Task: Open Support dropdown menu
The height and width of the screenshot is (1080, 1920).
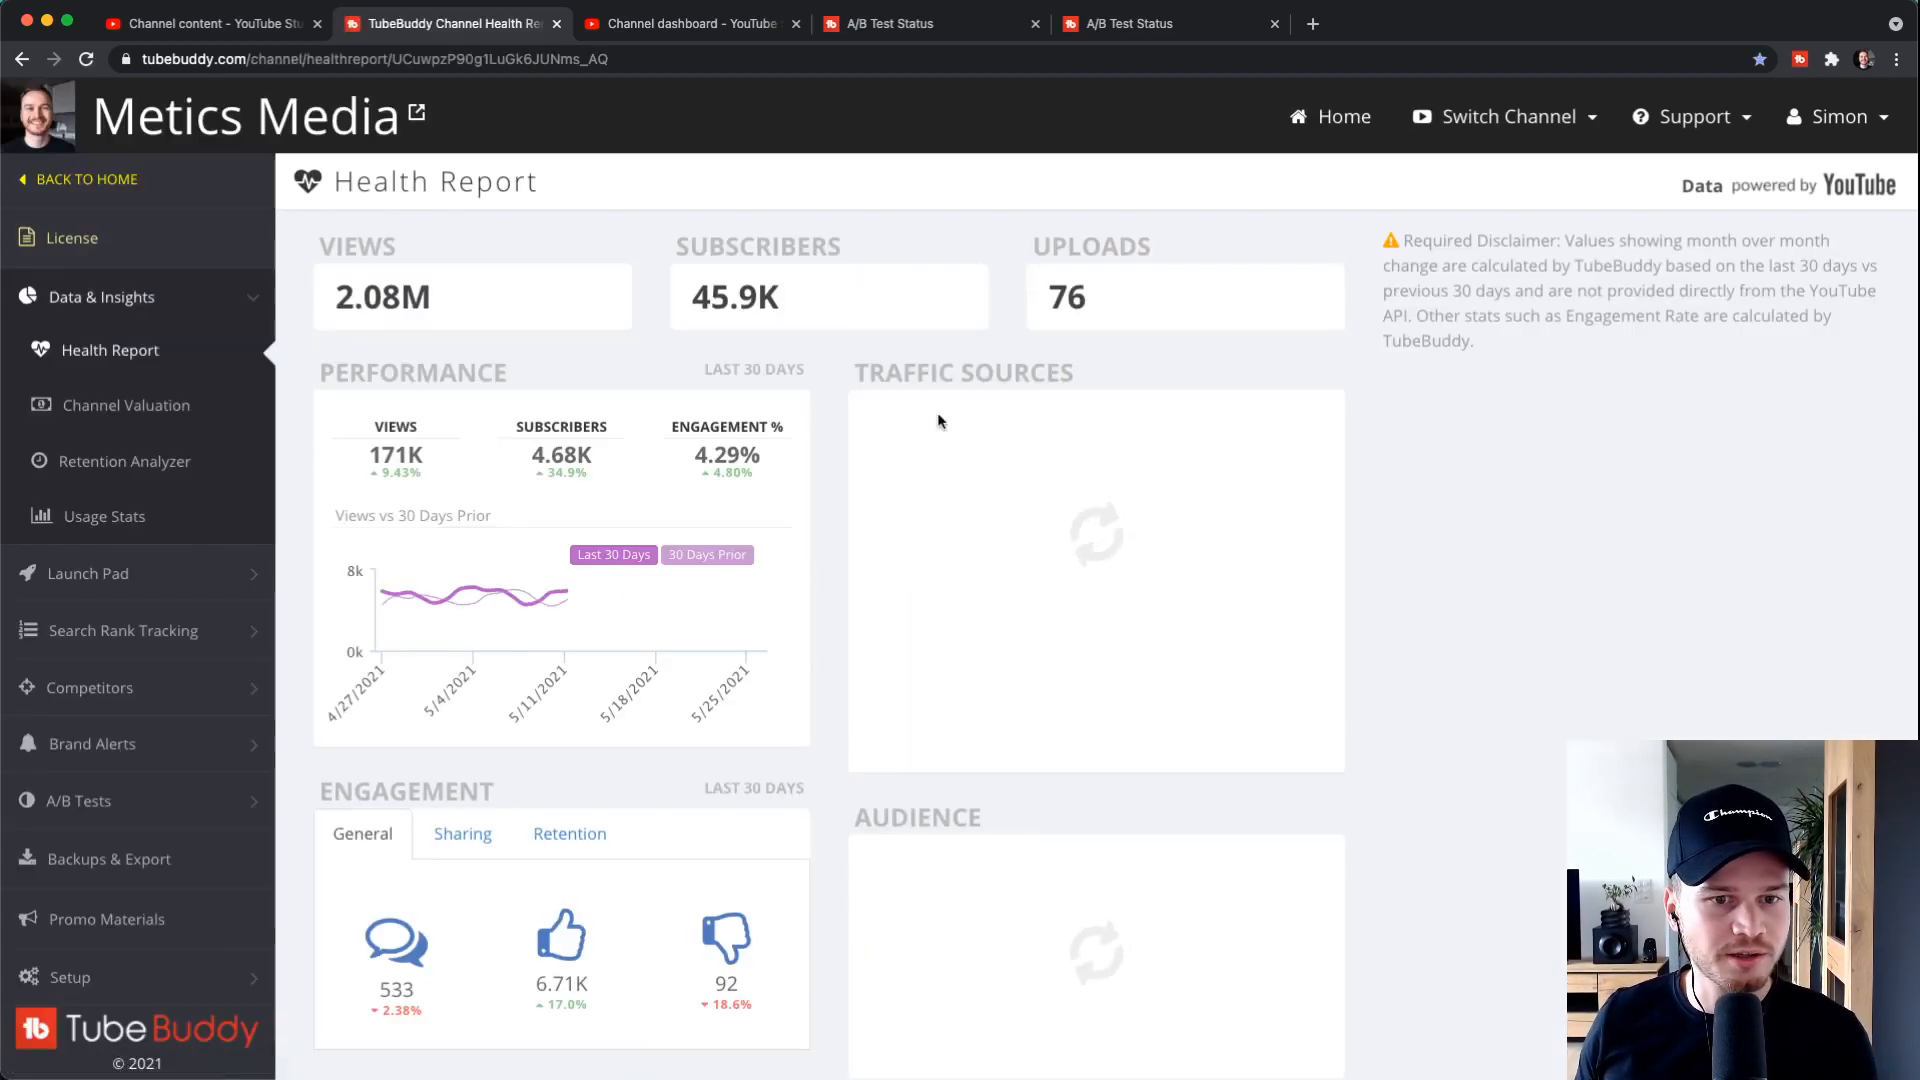Action: coord(1692,116)
